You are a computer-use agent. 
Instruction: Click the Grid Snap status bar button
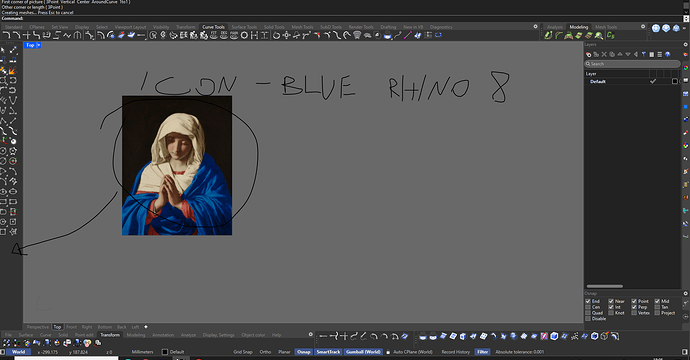tap(243, 352)
